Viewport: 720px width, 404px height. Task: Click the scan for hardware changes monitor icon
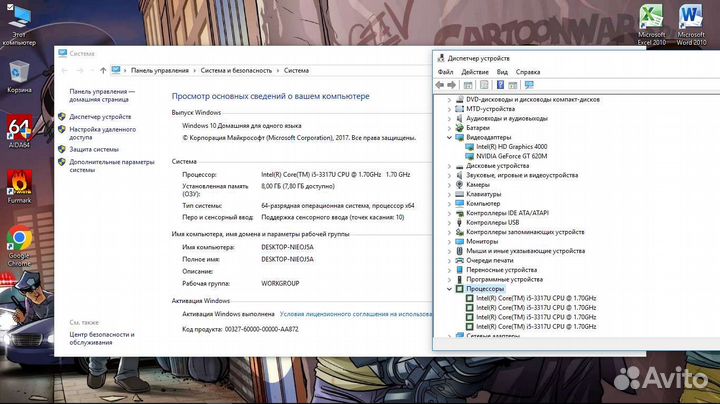click(529, 85)
